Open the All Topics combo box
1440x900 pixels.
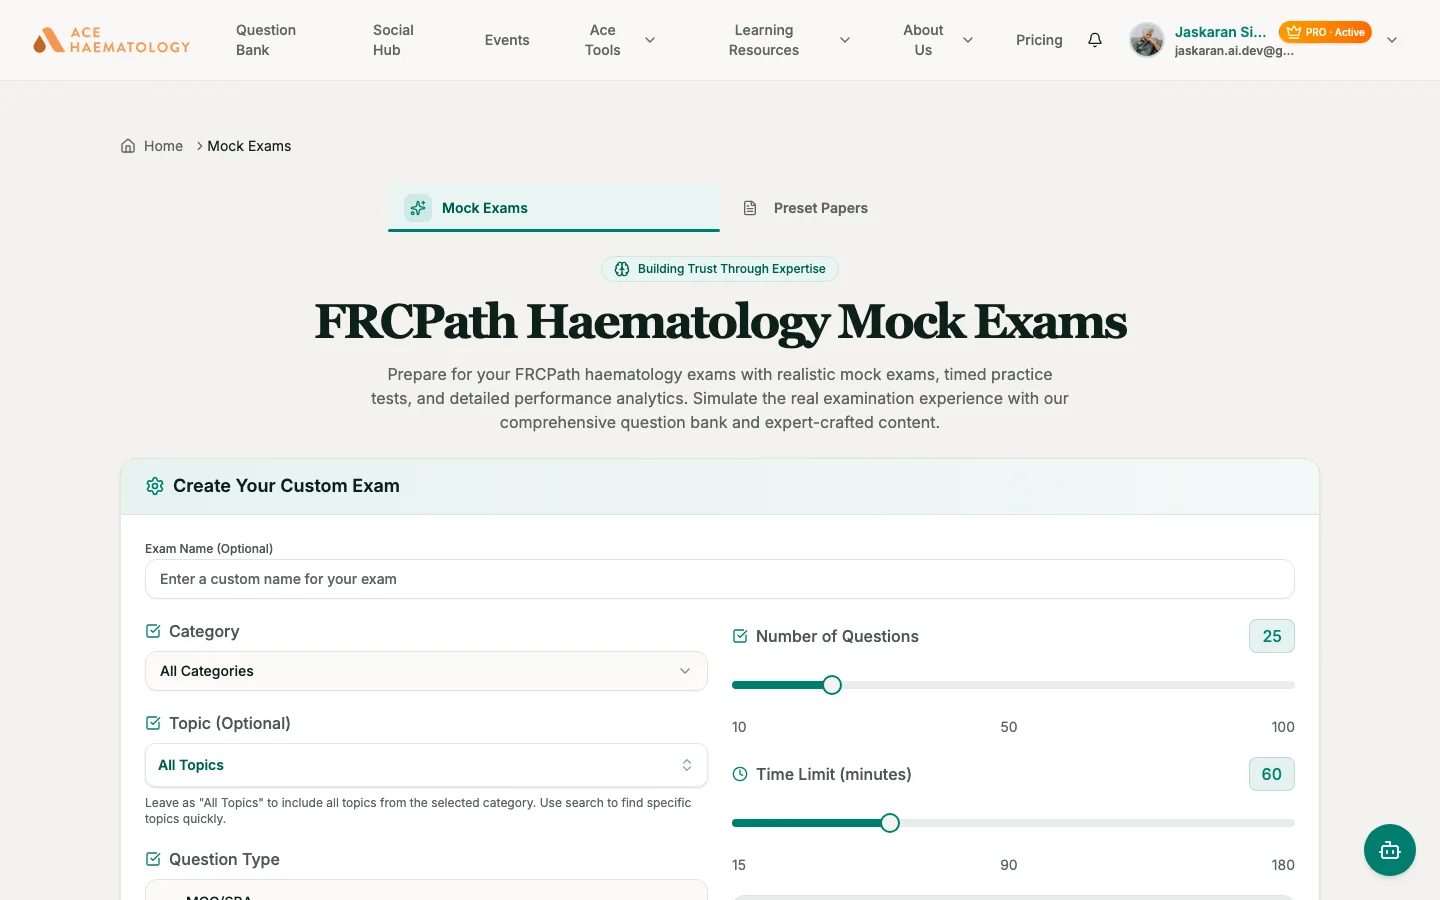point(426,765)
